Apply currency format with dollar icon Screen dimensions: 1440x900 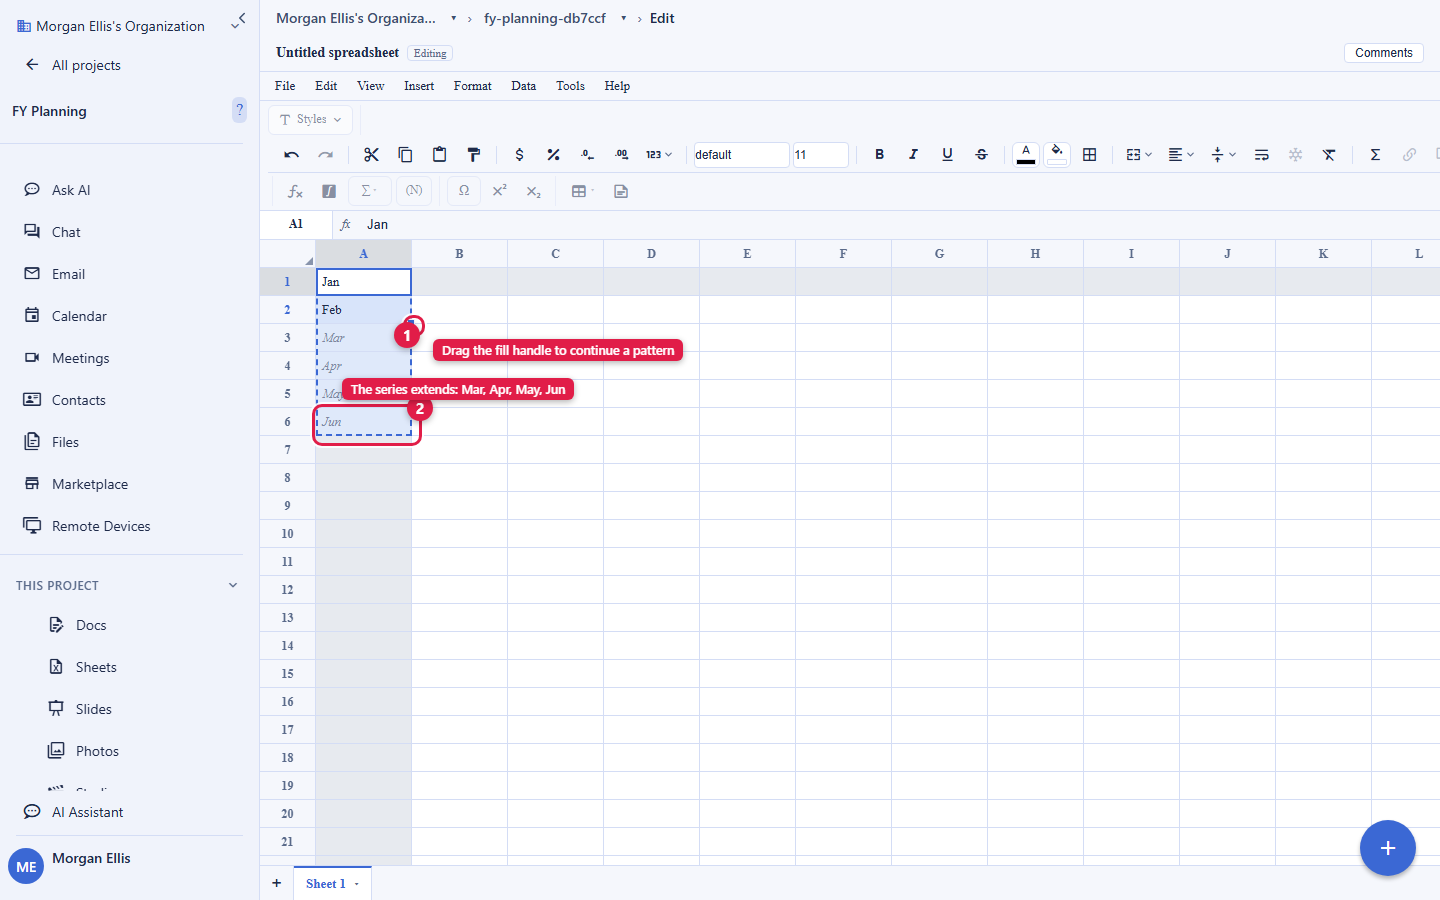(x=519, y=155)
